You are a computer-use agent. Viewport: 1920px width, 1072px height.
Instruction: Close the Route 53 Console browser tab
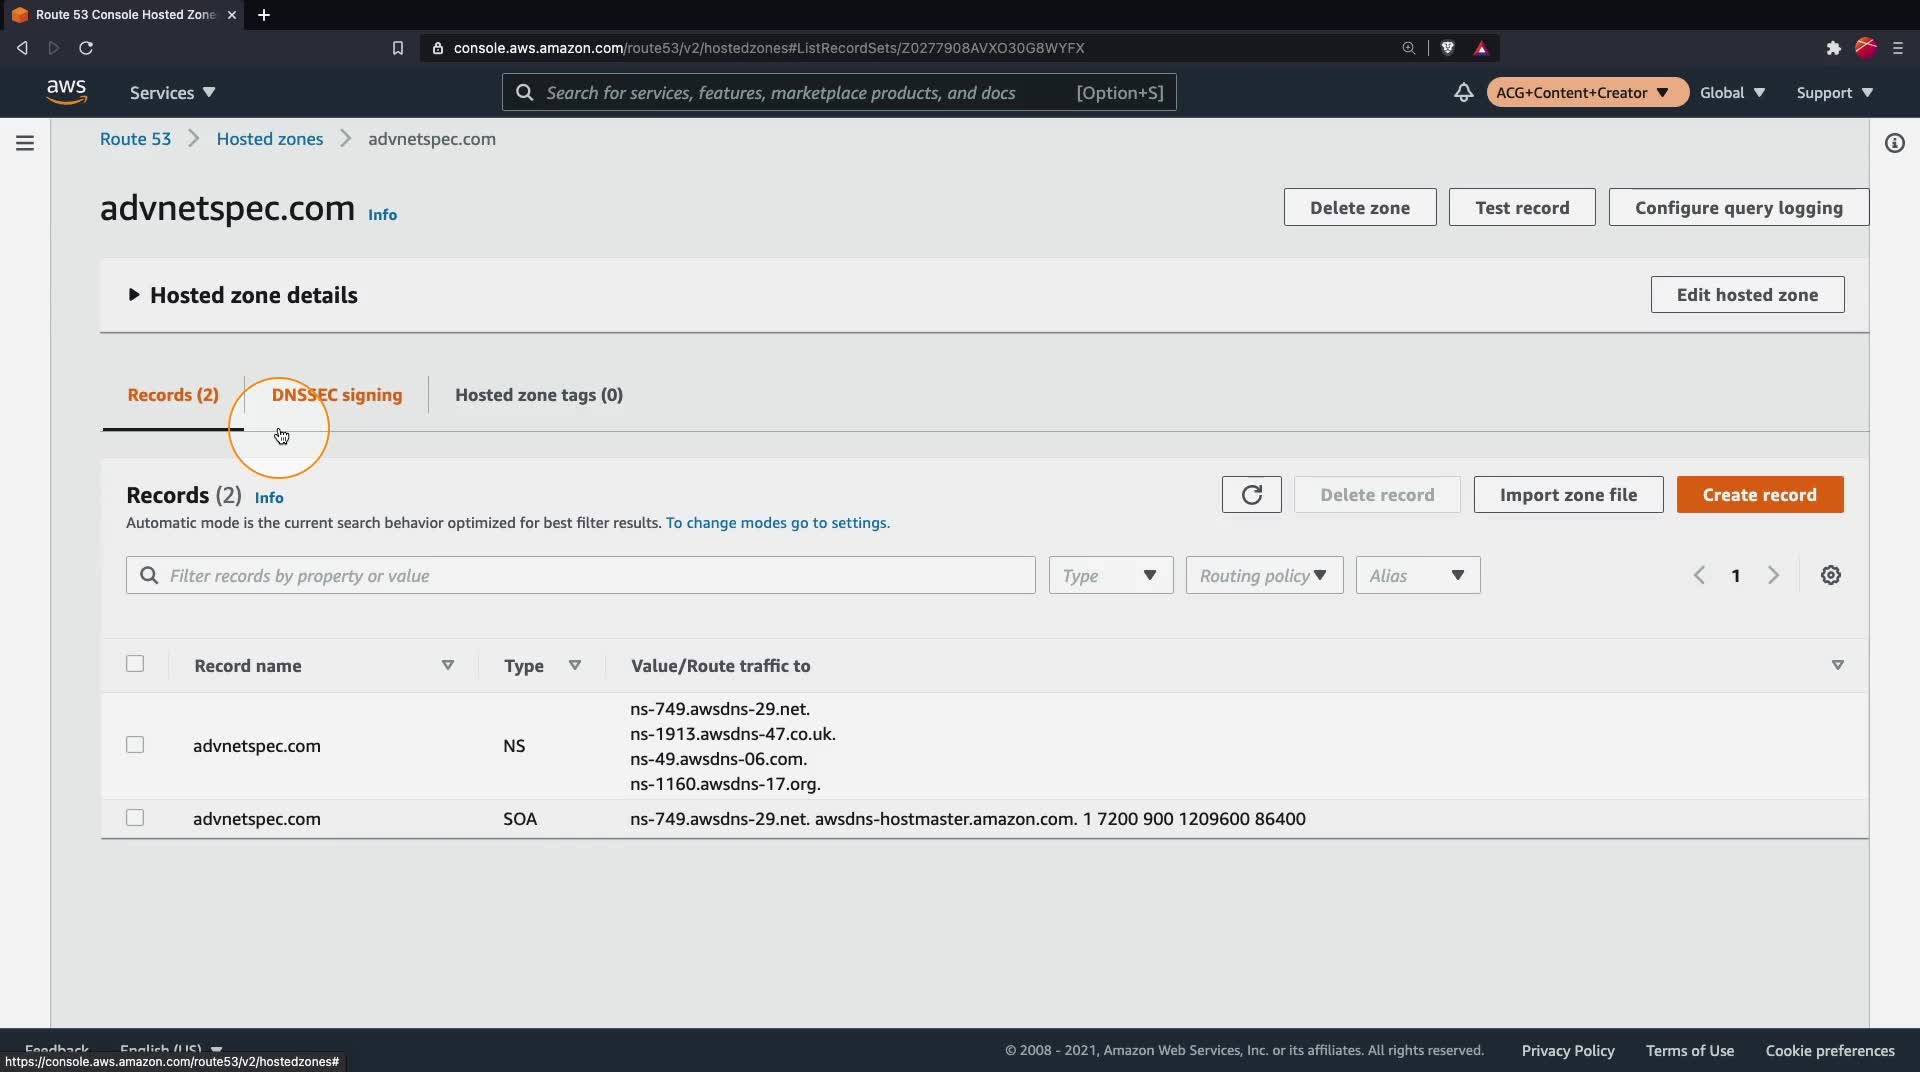[x=232, y=15]
